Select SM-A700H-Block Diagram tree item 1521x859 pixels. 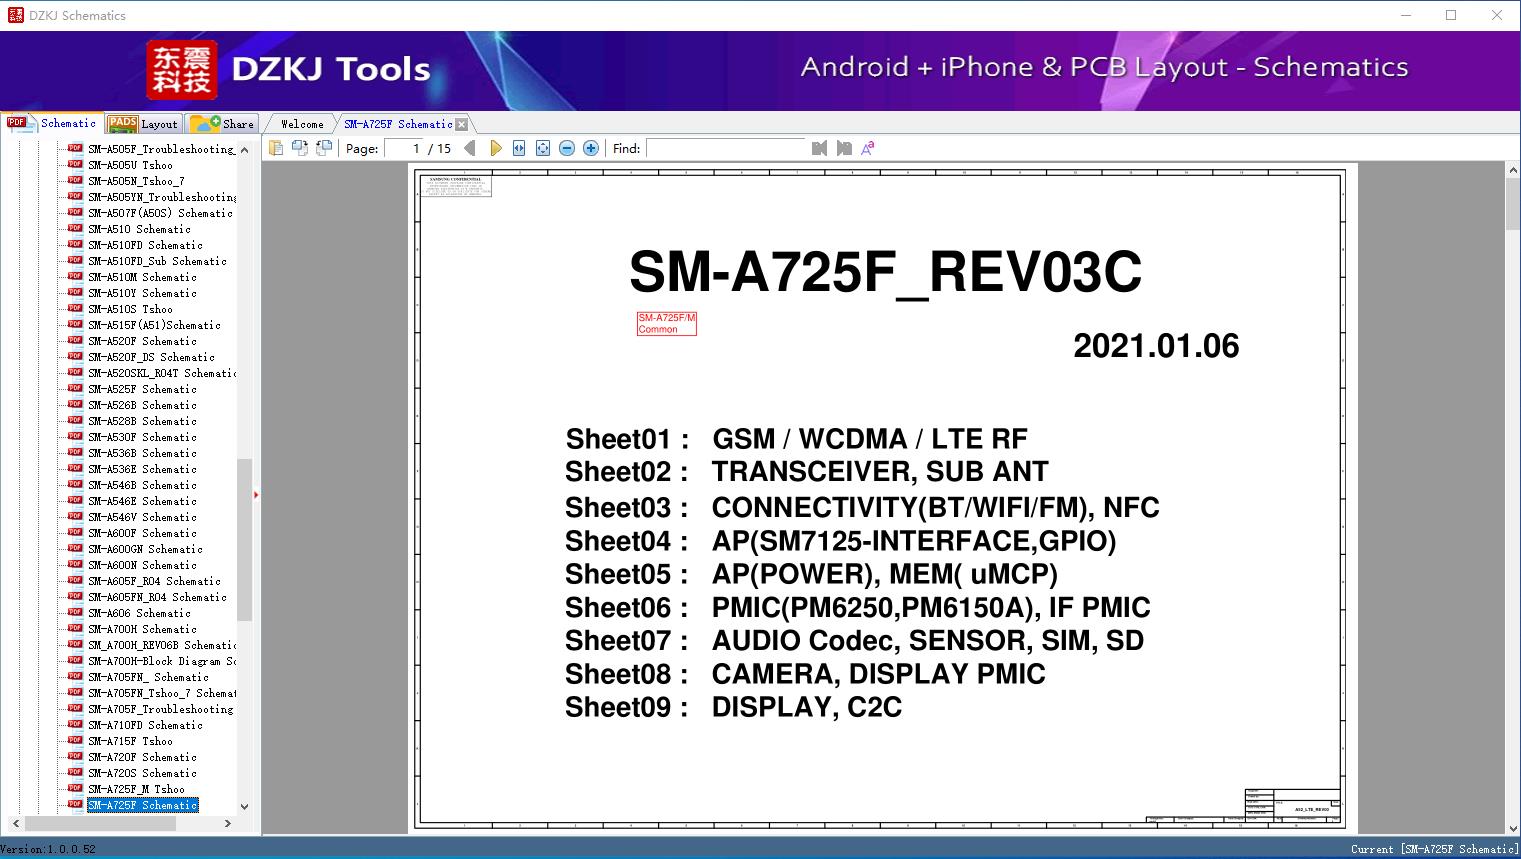[162, 661]
